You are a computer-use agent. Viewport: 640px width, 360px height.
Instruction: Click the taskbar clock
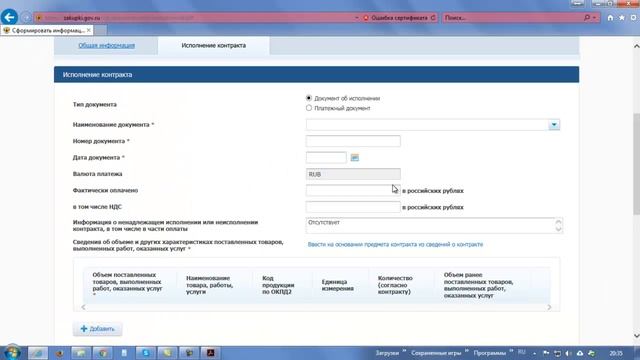click(616, 353)
